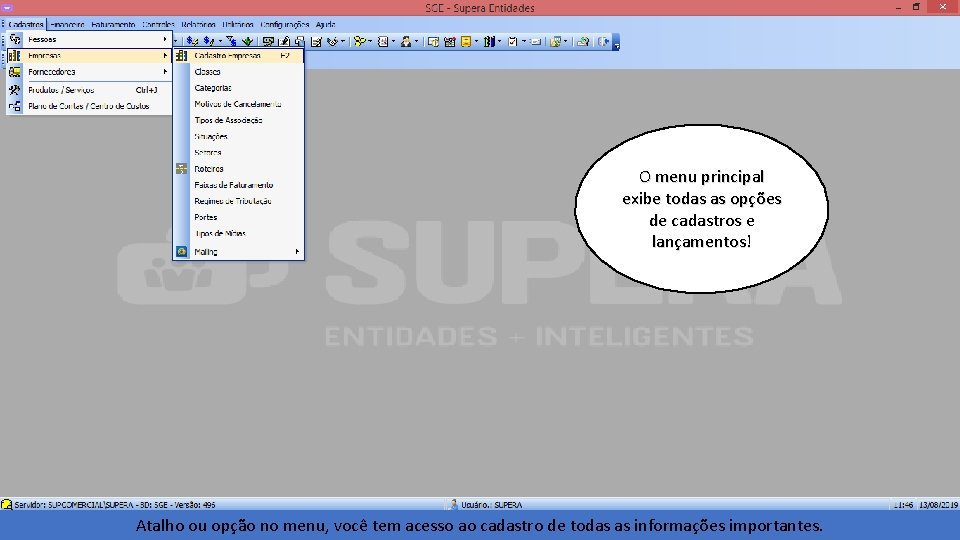960x540 pixels.
Task: Open dropdown arrow beside yellow note icon
Action: 476,42
